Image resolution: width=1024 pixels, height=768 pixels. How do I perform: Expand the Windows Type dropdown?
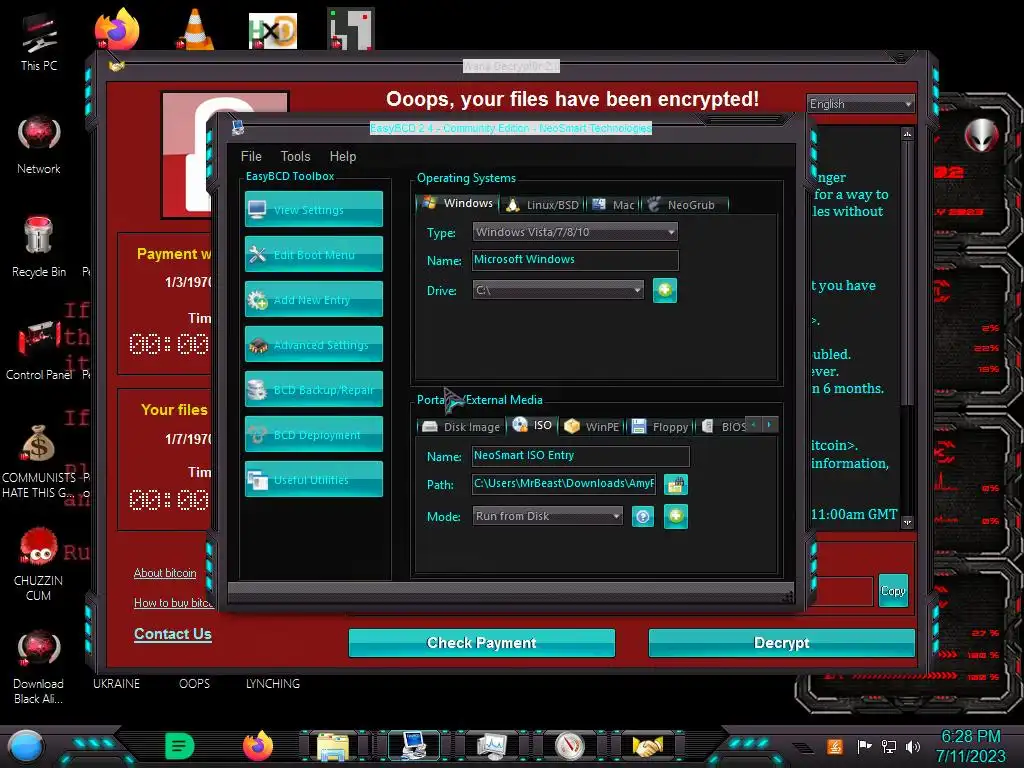pos(575,232)
